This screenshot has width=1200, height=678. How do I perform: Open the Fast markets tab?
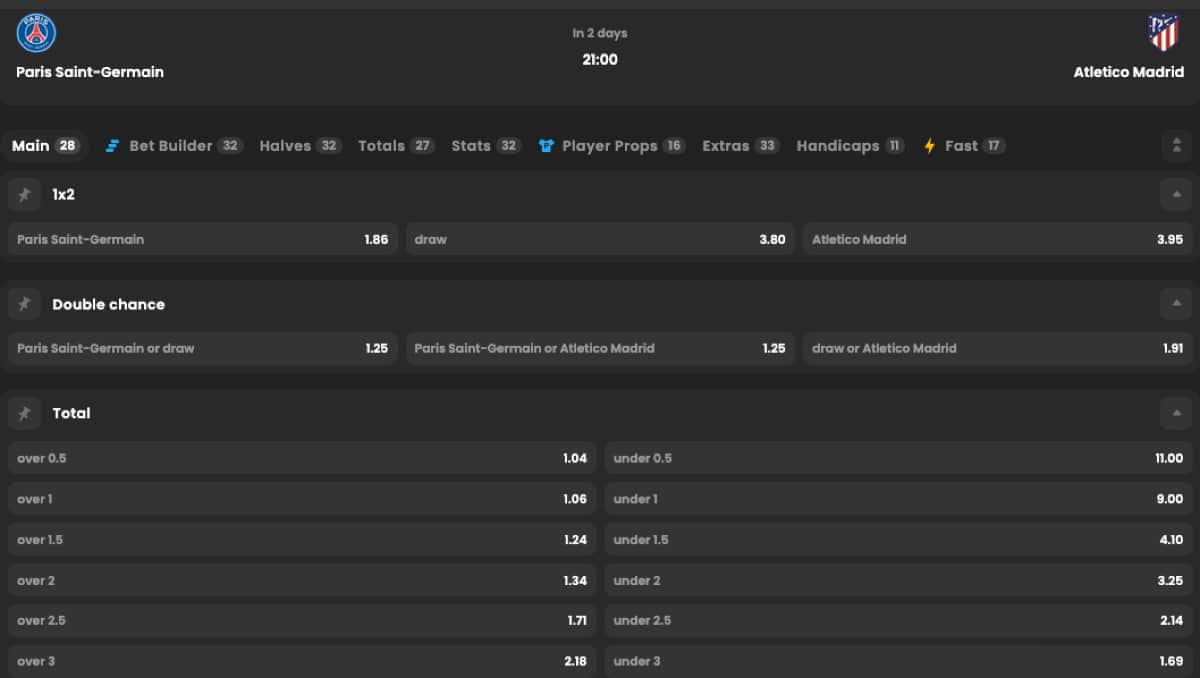point(964,146)
